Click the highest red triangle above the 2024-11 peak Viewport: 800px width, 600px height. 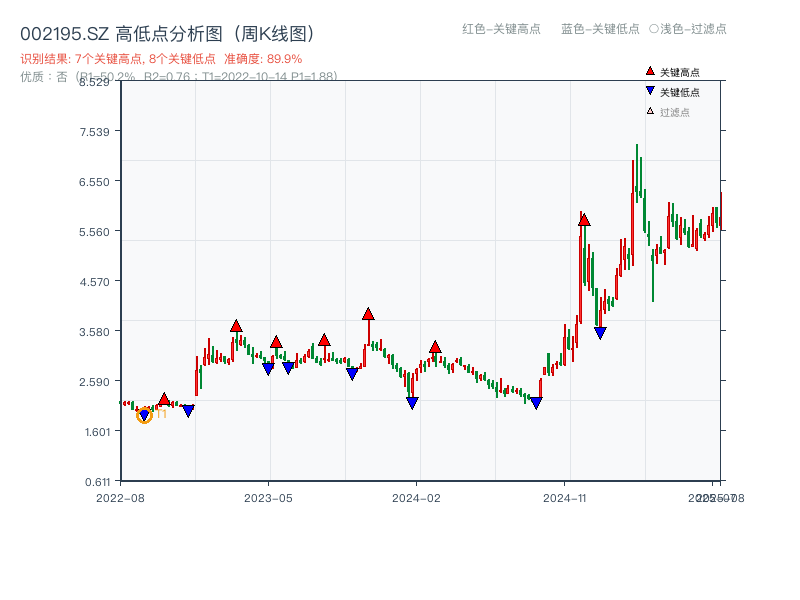(x=583, y=219)
